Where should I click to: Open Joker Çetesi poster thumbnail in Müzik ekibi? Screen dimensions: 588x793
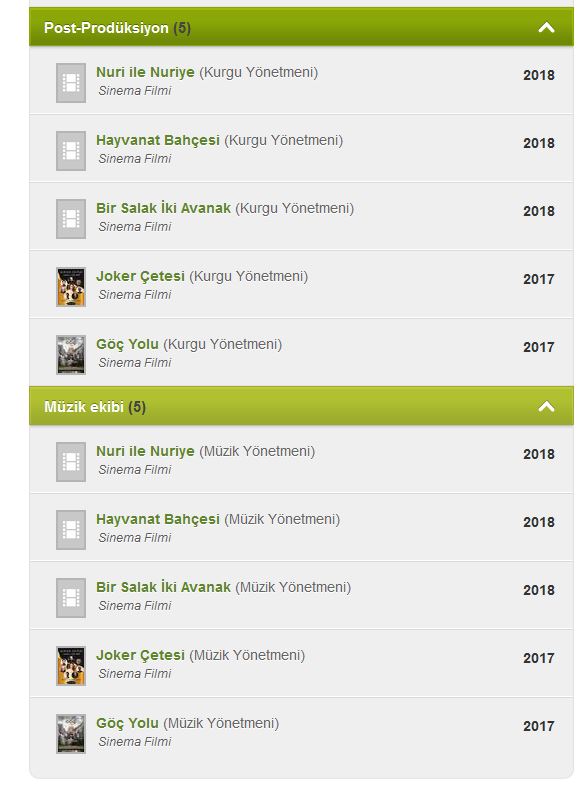click(71, 666)
